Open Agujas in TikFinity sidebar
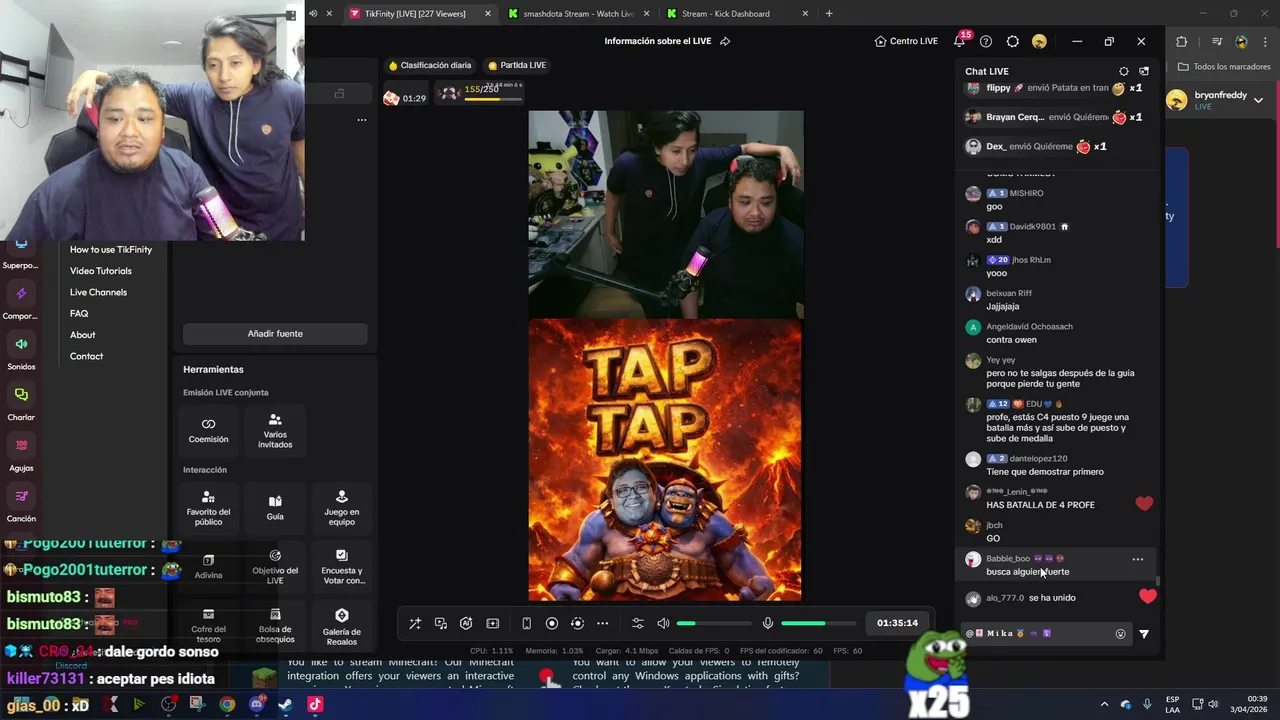Image resolution: width=1280 pixels, height=720 pixels. tap(21, 453)
